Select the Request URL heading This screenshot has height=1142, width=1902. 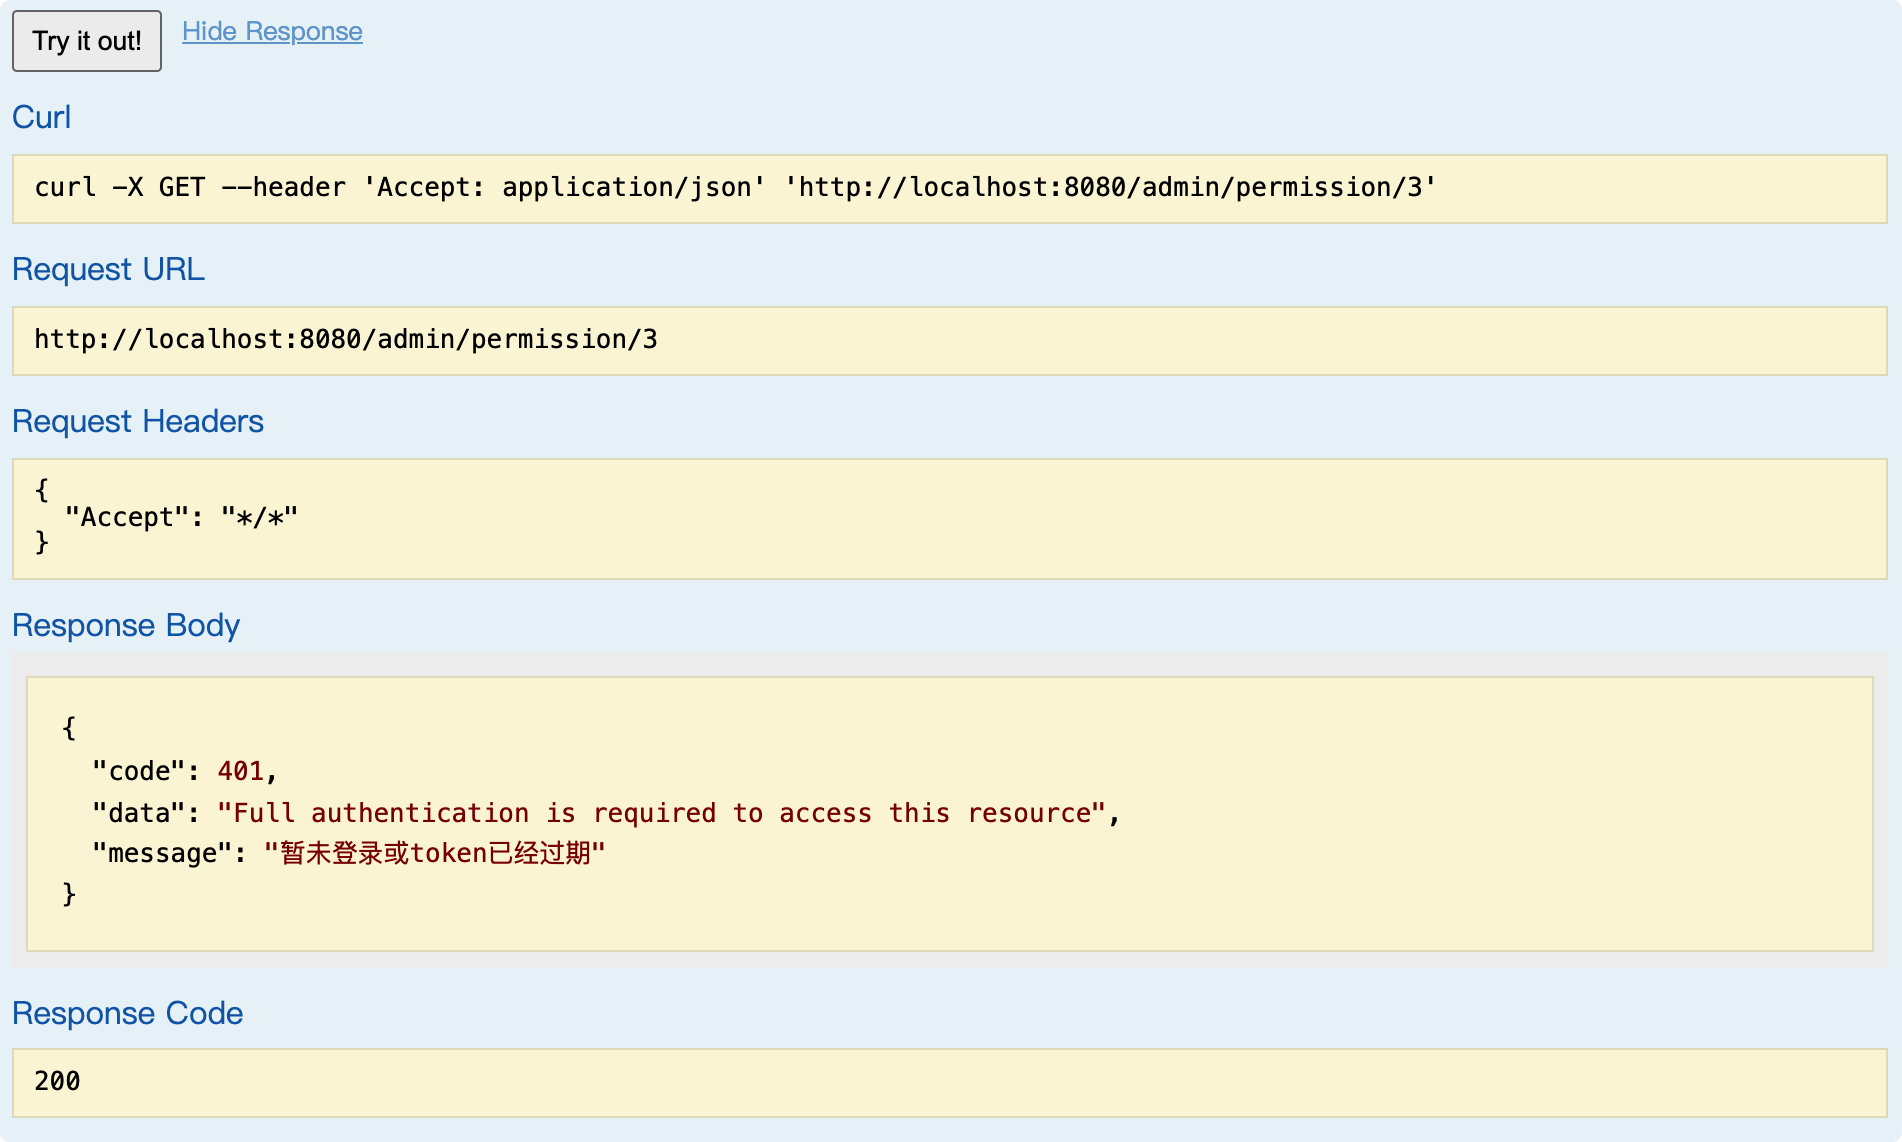108,269
